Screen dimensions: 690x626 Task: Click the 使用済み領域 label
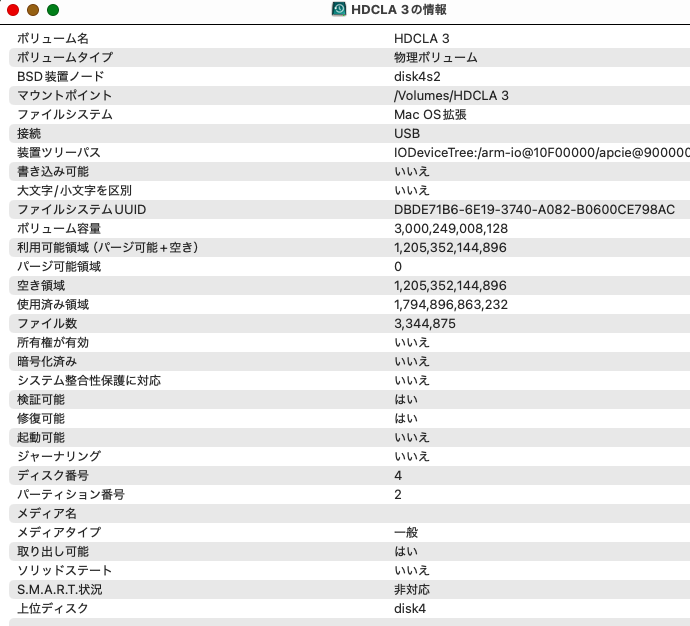tap(53, 304)
